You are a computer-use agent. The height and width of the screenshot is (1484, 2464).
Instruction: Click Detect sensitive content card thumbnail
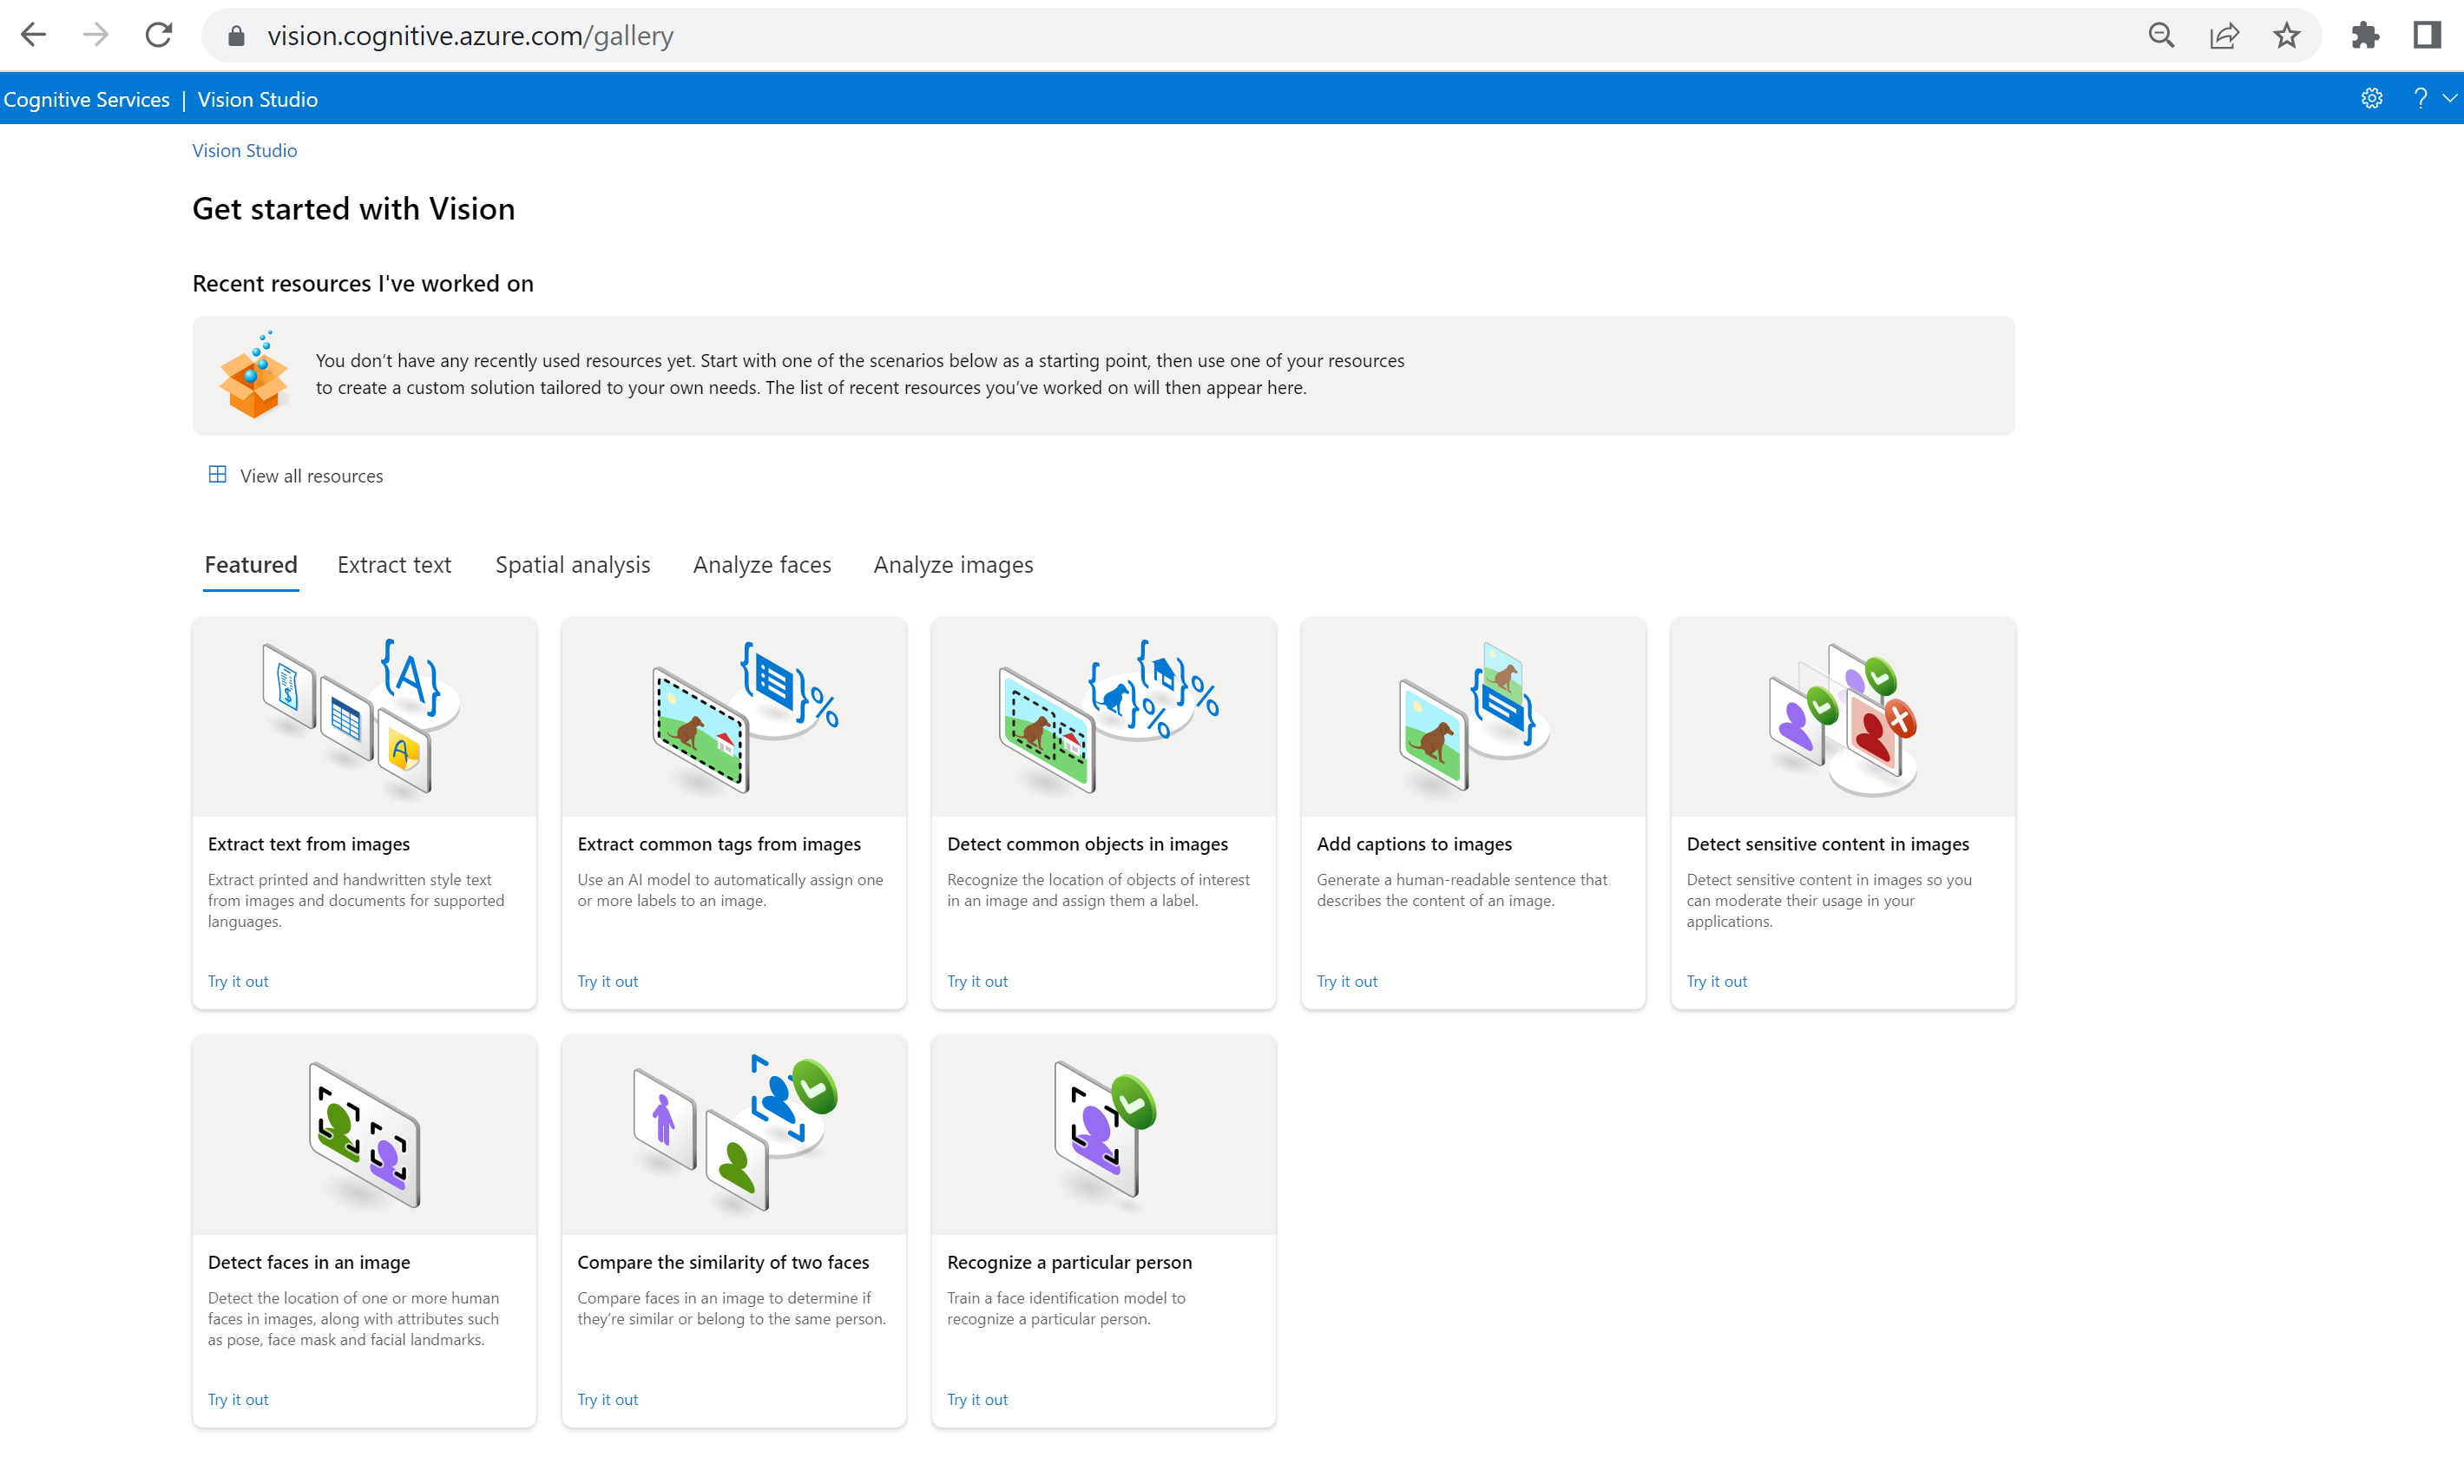click(1842, 717)
